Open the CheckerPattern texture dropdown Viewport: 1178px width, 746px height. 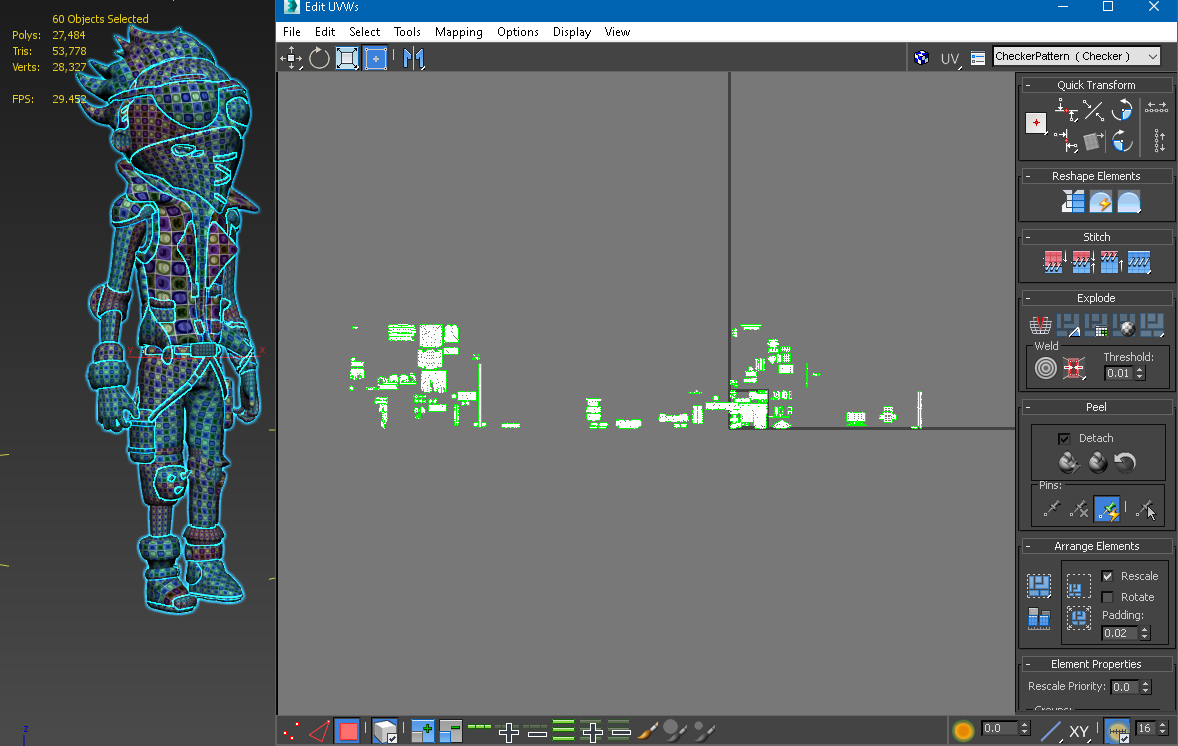click(x=1076, y=56)
